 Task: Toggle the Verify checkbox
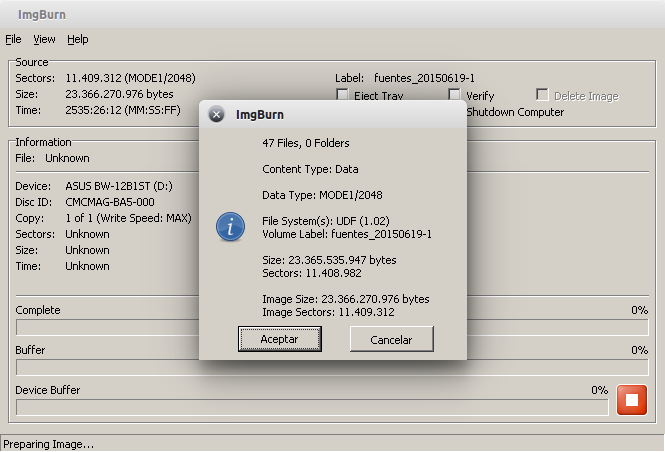point(455,96)
